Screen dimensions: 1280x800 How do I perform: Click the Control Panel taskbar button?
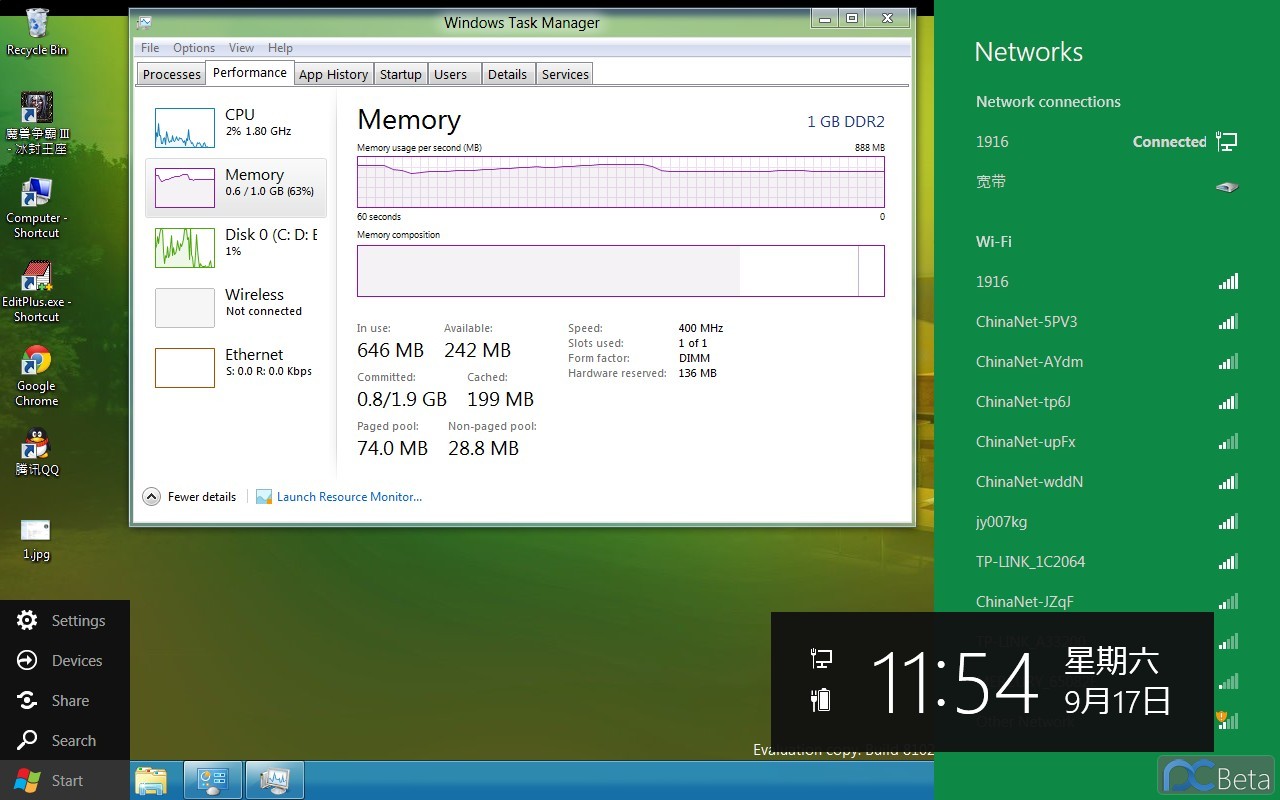pyautogui.click(x=212, y=780)
